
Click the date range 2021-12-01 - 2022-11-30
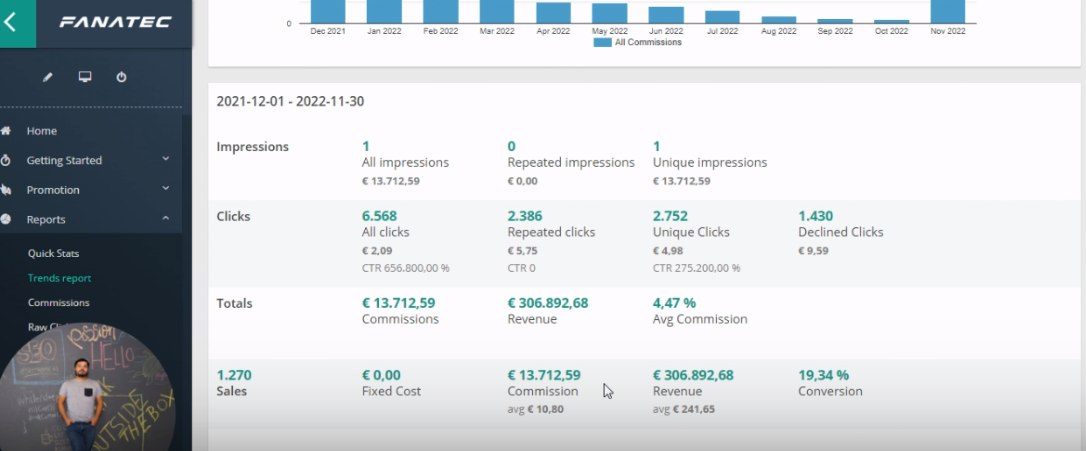click(x=290, y=102)
